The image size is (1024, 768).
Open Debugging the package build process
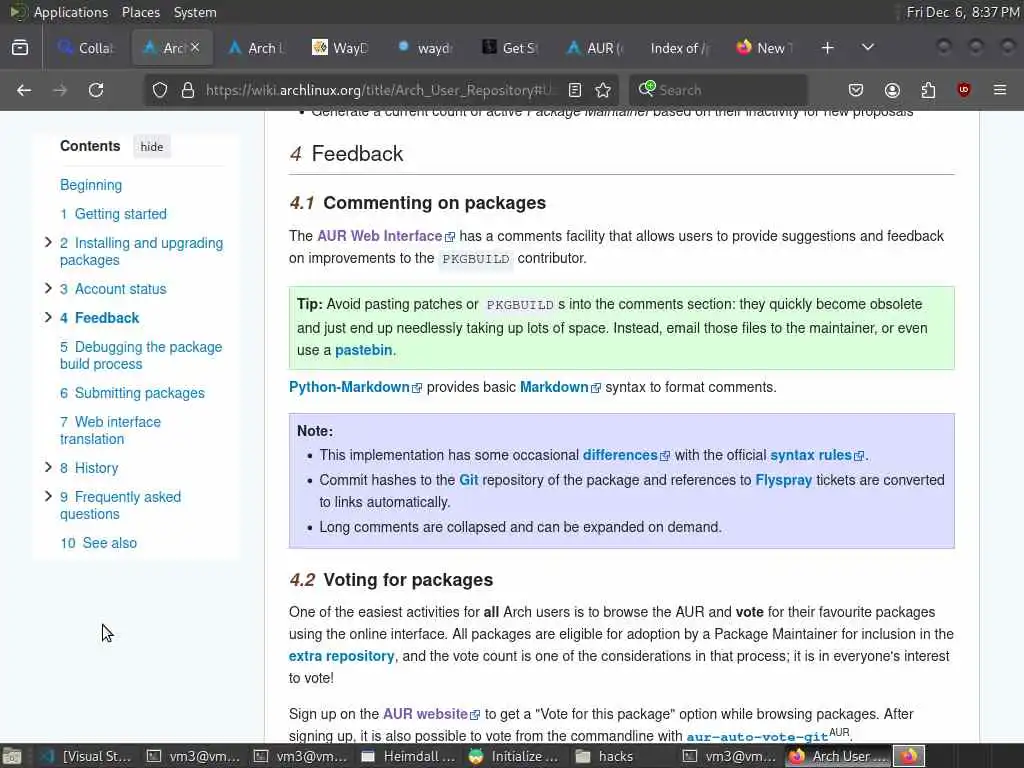[x=141, y=355]
